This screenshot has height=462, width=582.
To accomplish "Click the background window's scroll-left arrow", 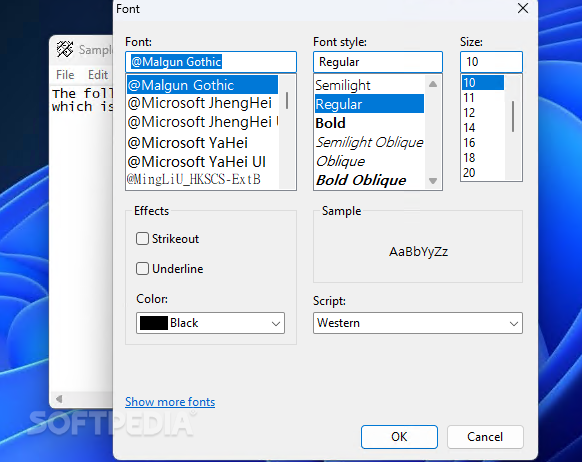I will coord(59,399).
